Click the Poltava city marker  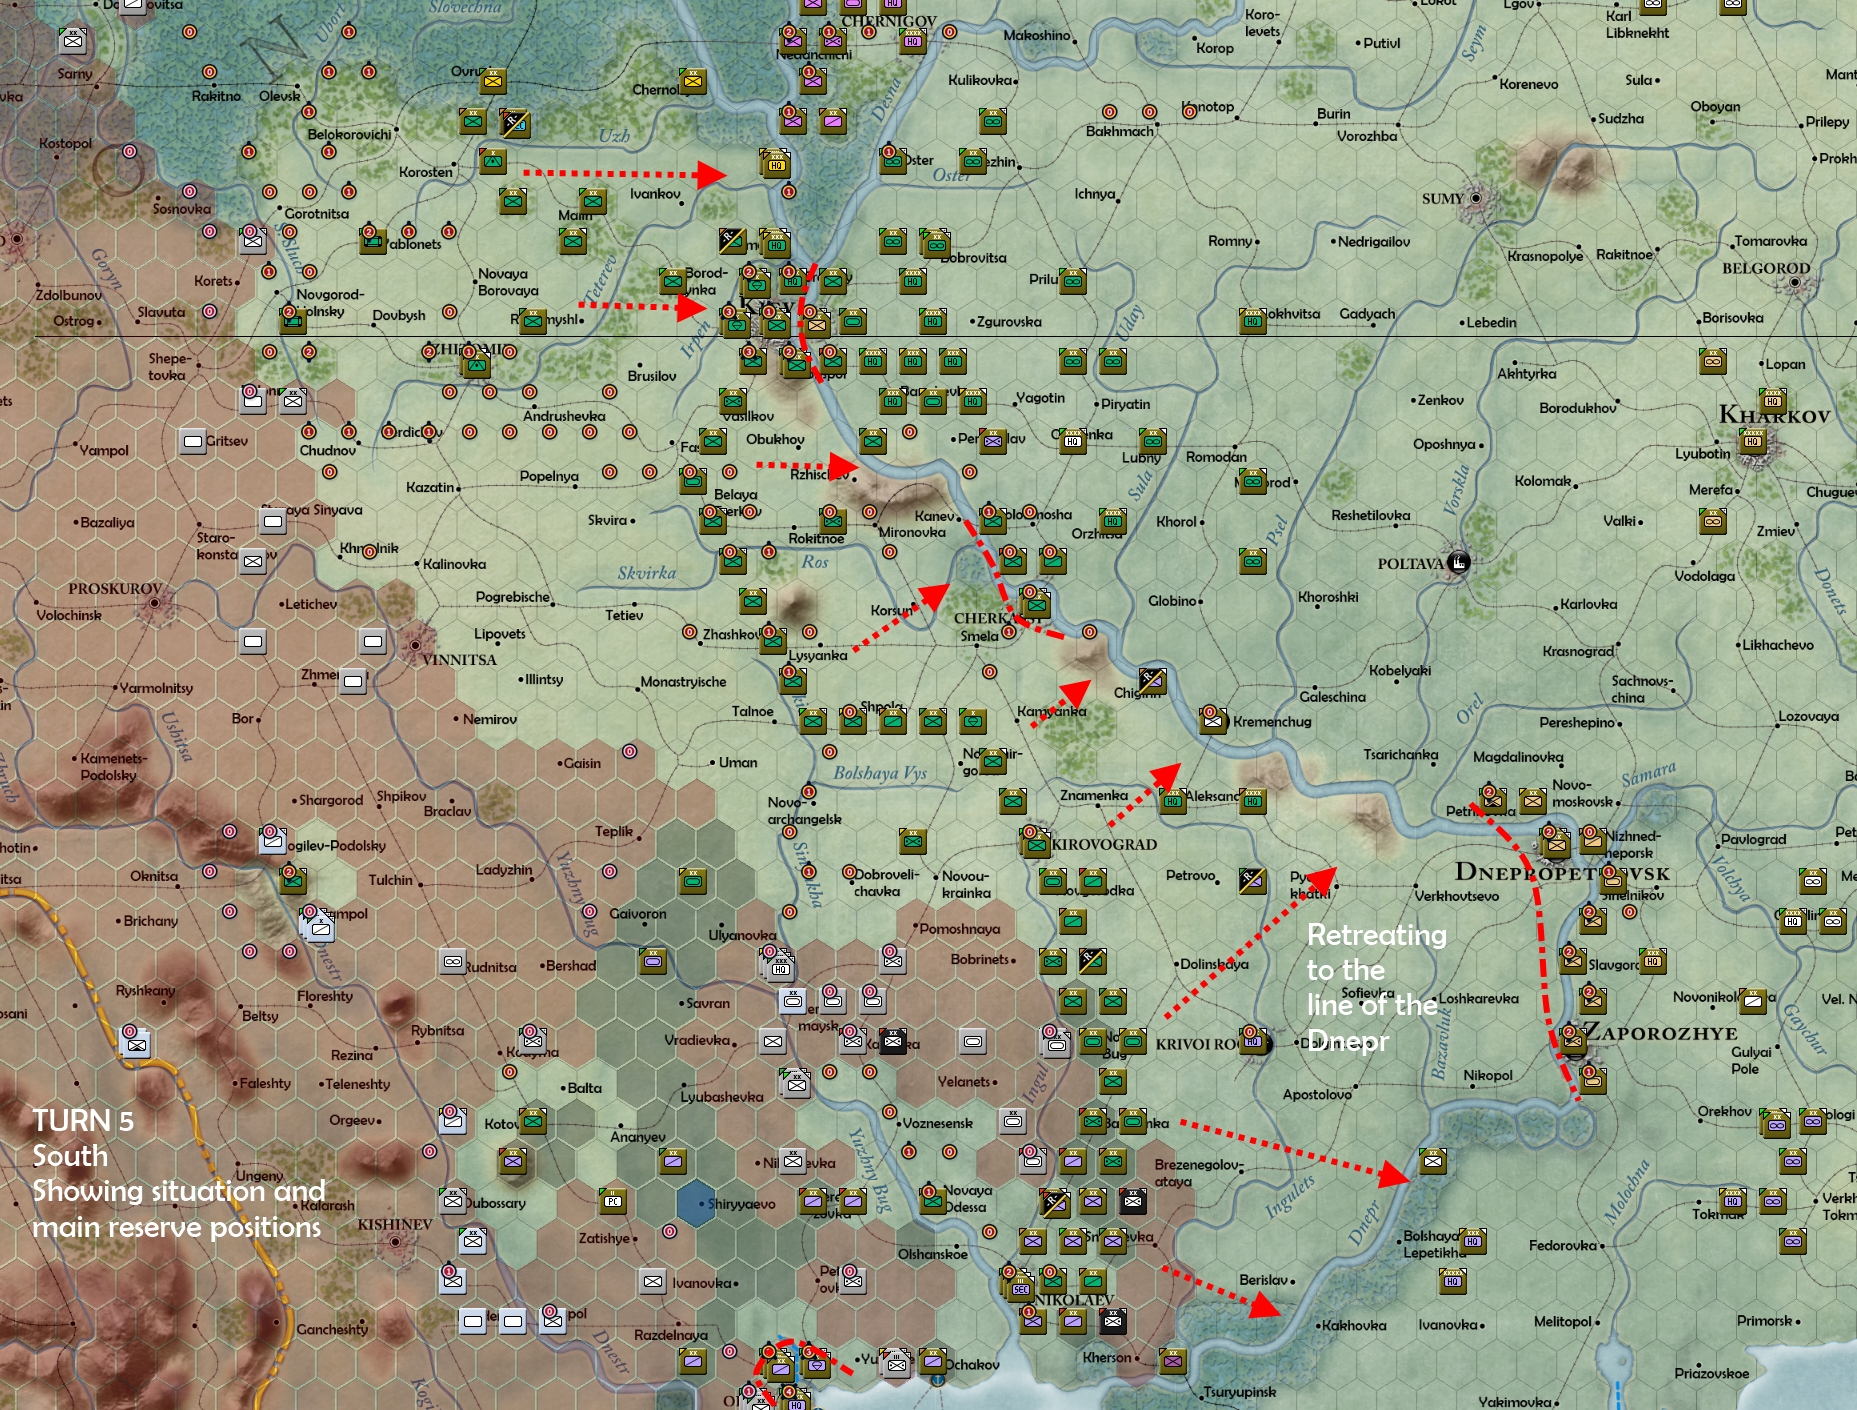coord(1459,562)
